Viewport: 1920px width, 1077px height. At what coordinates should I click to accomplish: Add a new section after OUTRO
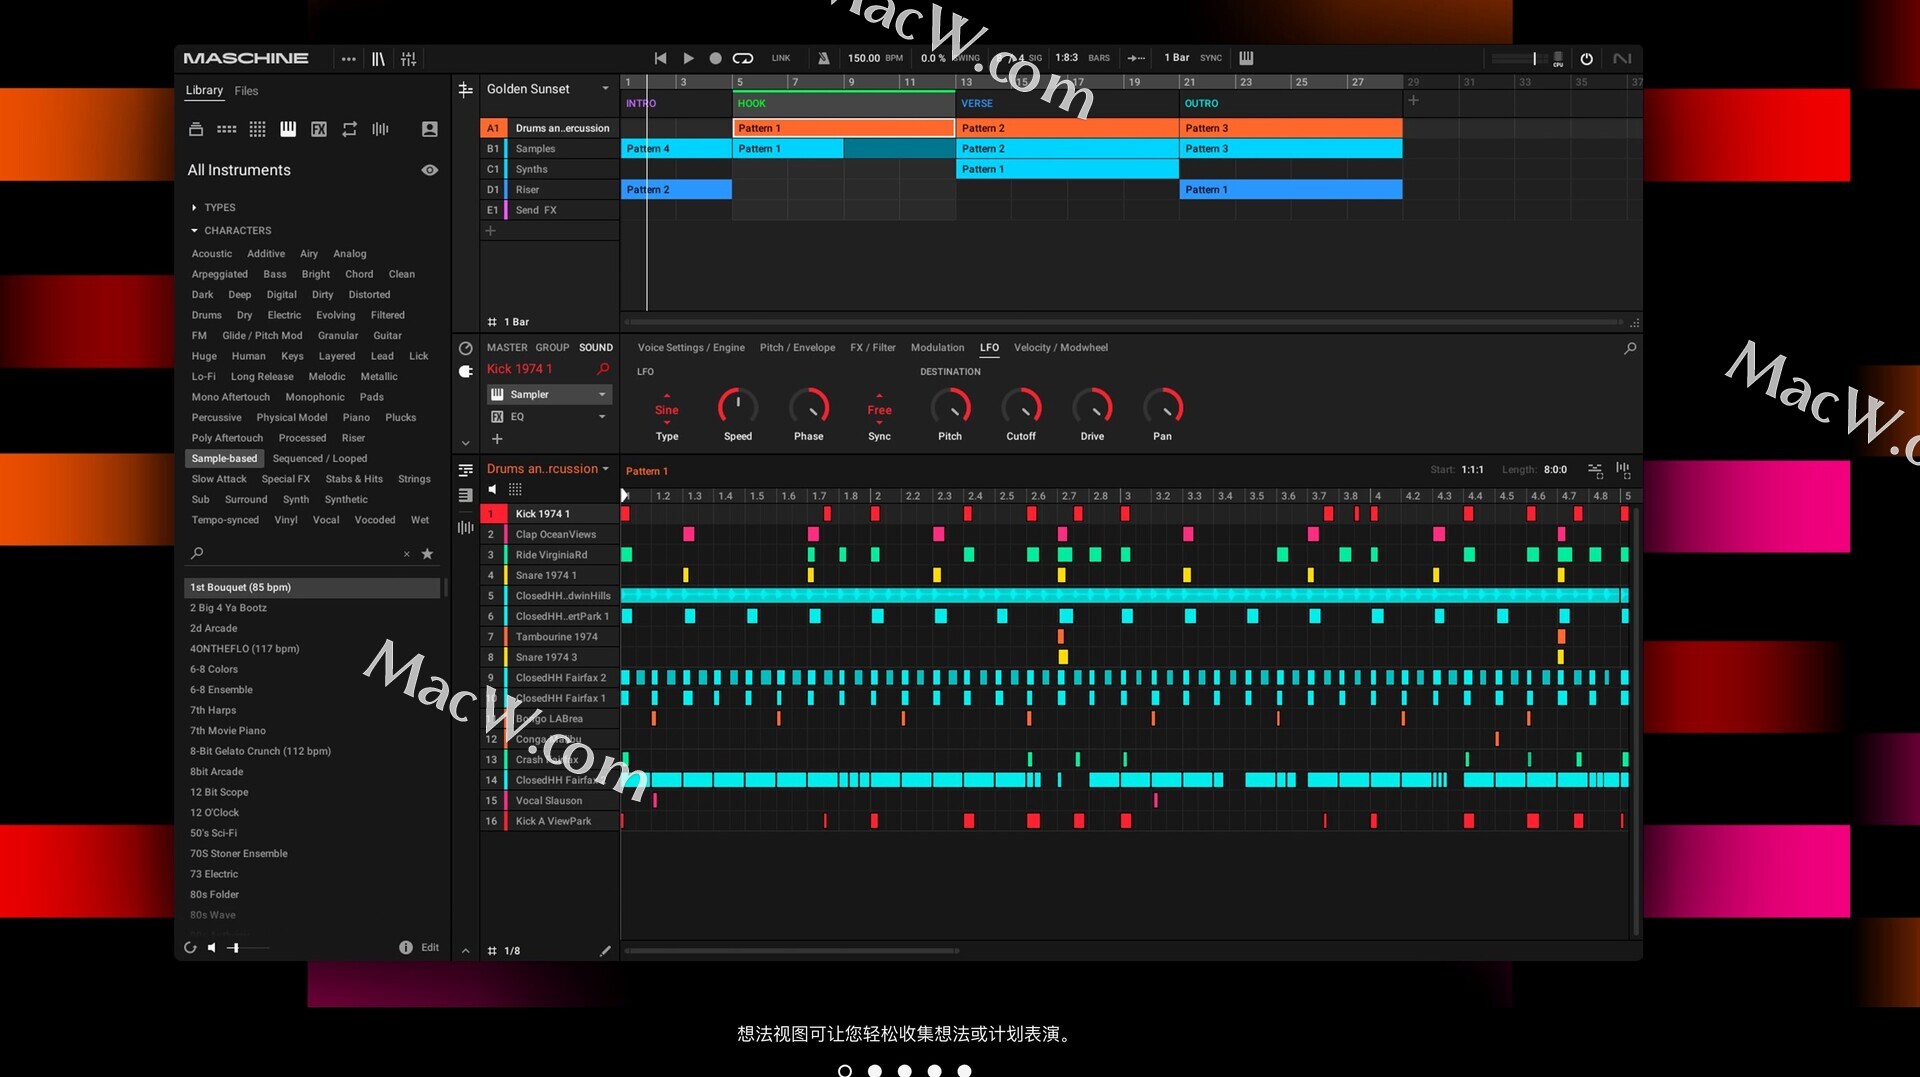click(1413, 101)
